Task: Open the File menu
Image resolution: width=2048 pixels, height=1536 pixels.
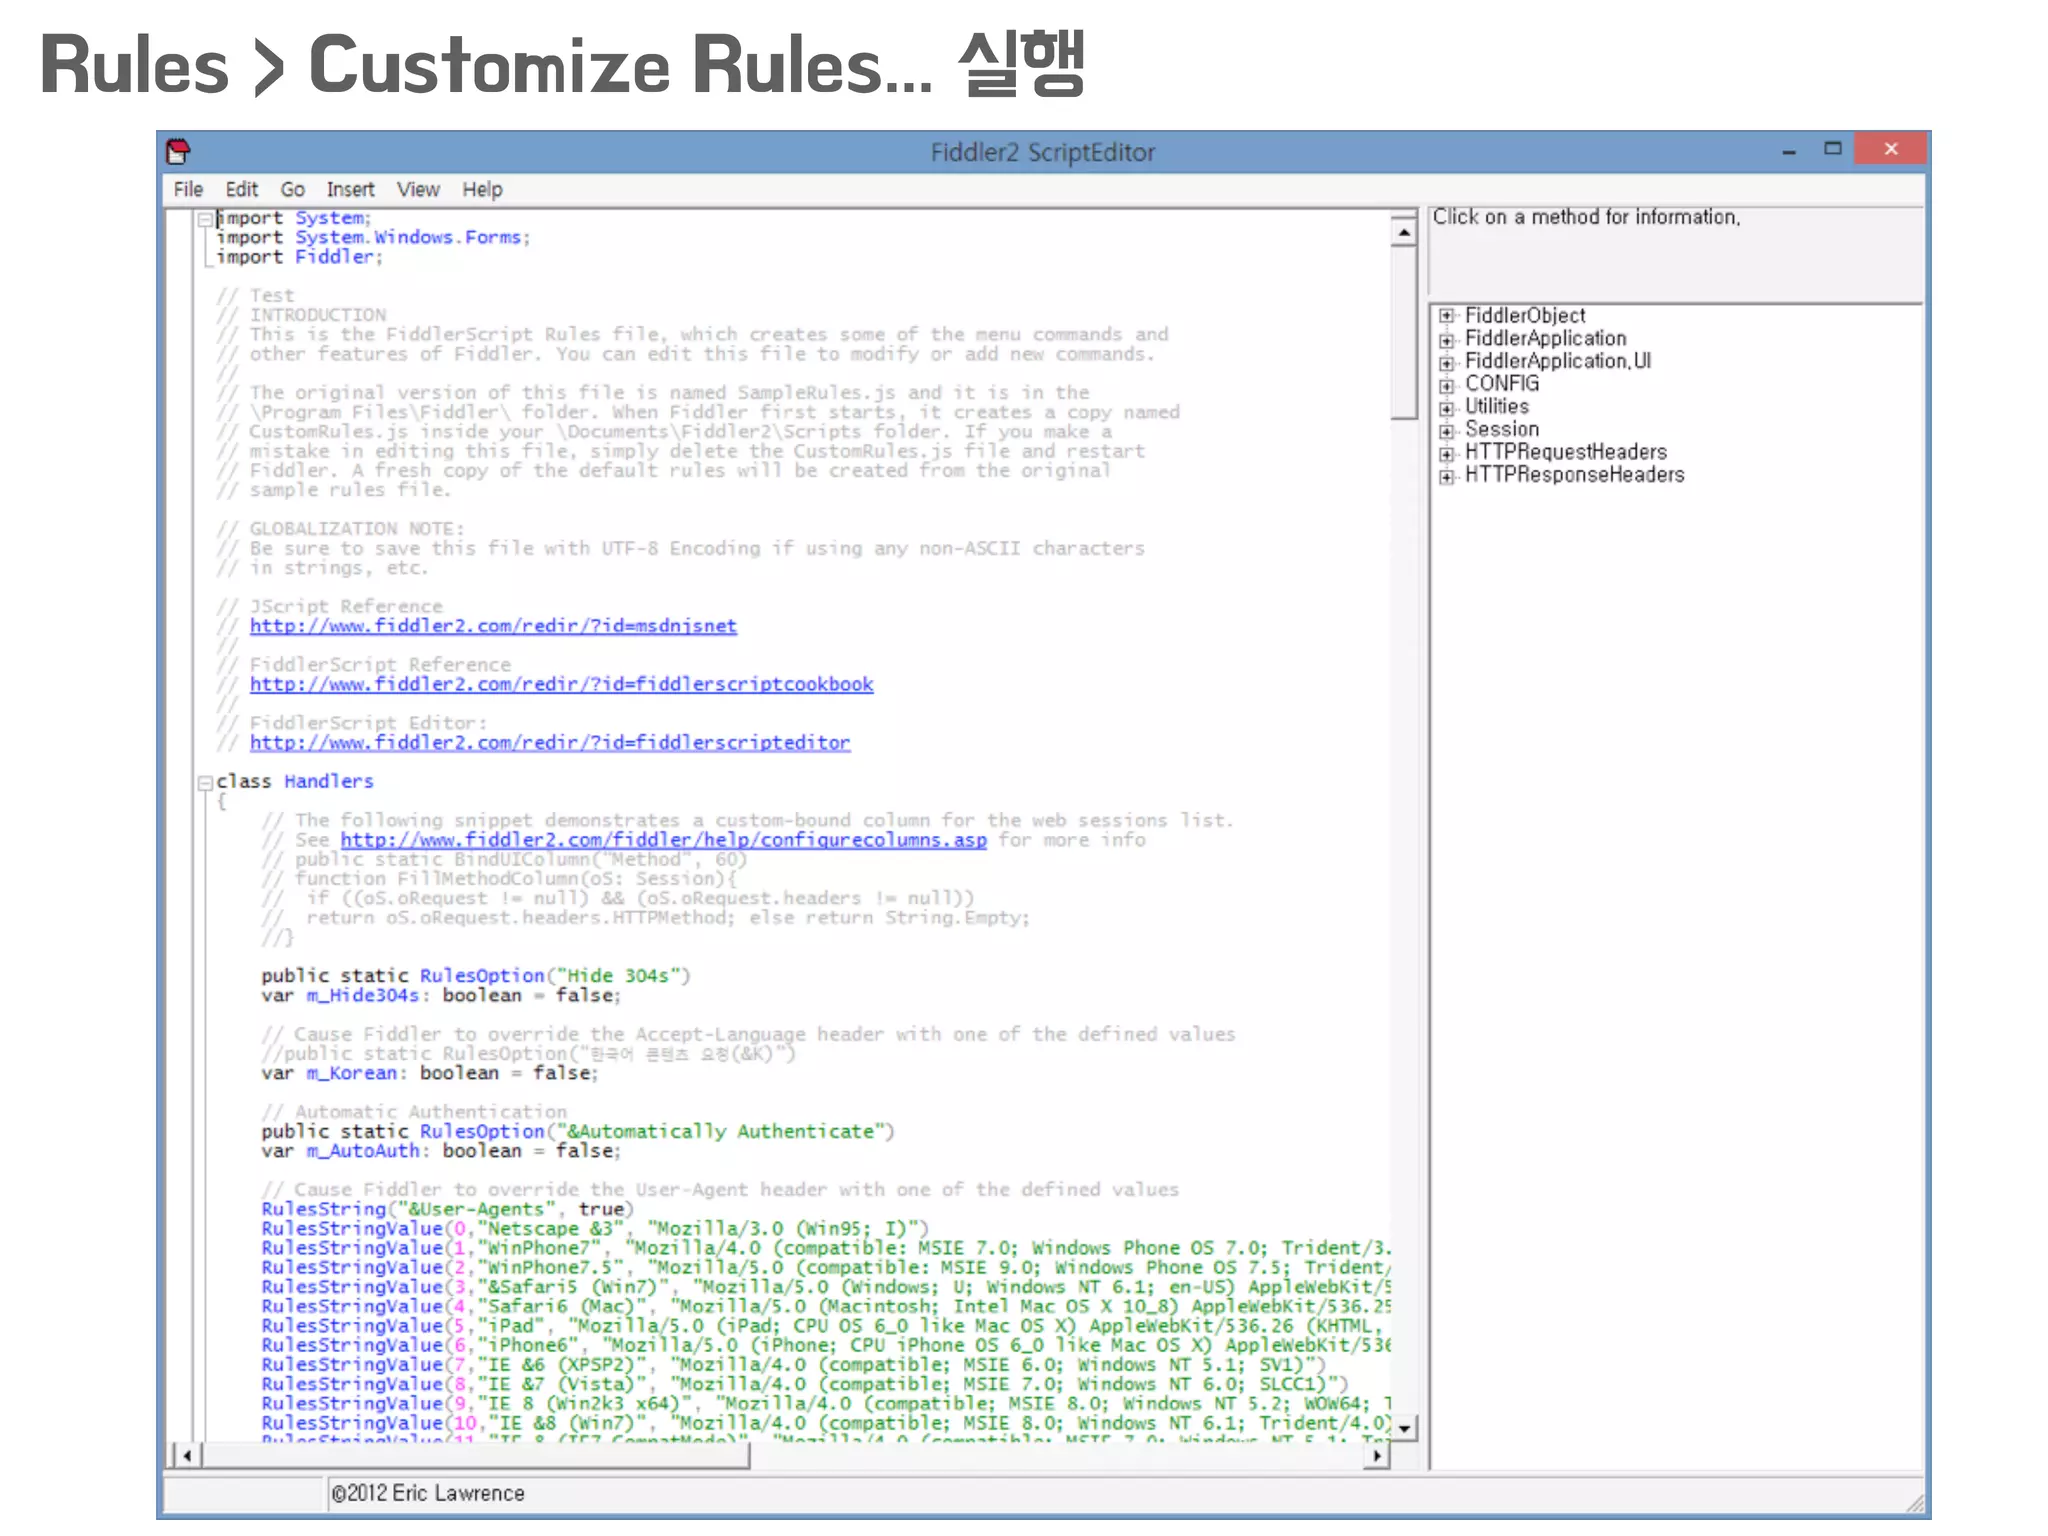Action: [188, 190]
